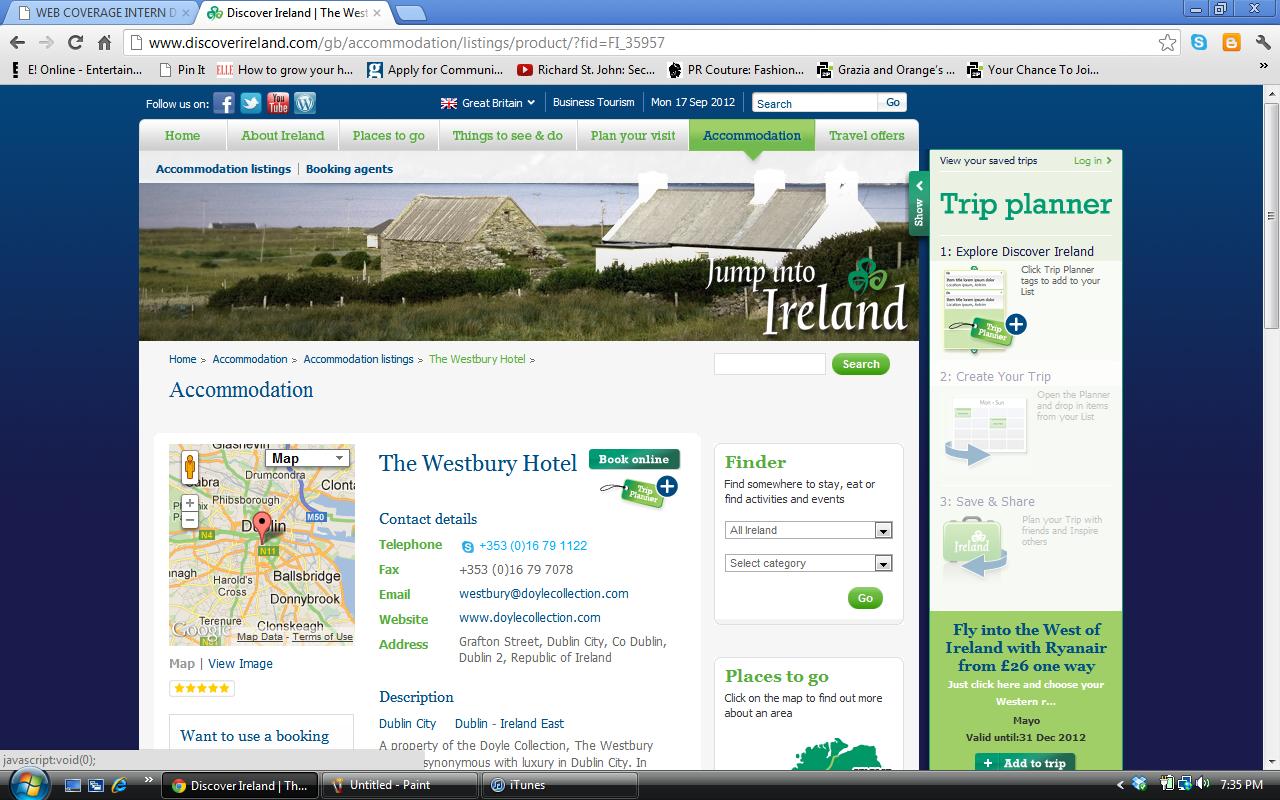1280x800 pixels.
Task: Click the Skype call icon beside telephone
Action: tap(467, 546)
